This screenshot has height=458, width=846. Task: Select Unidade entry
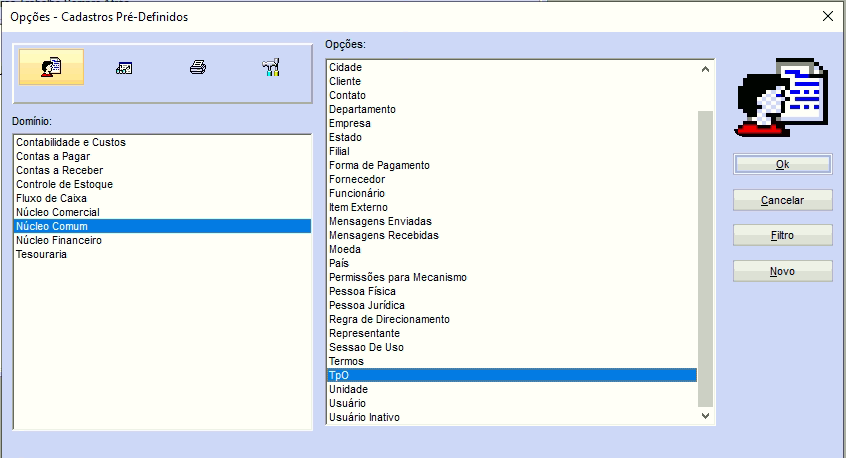coord(512,389)
